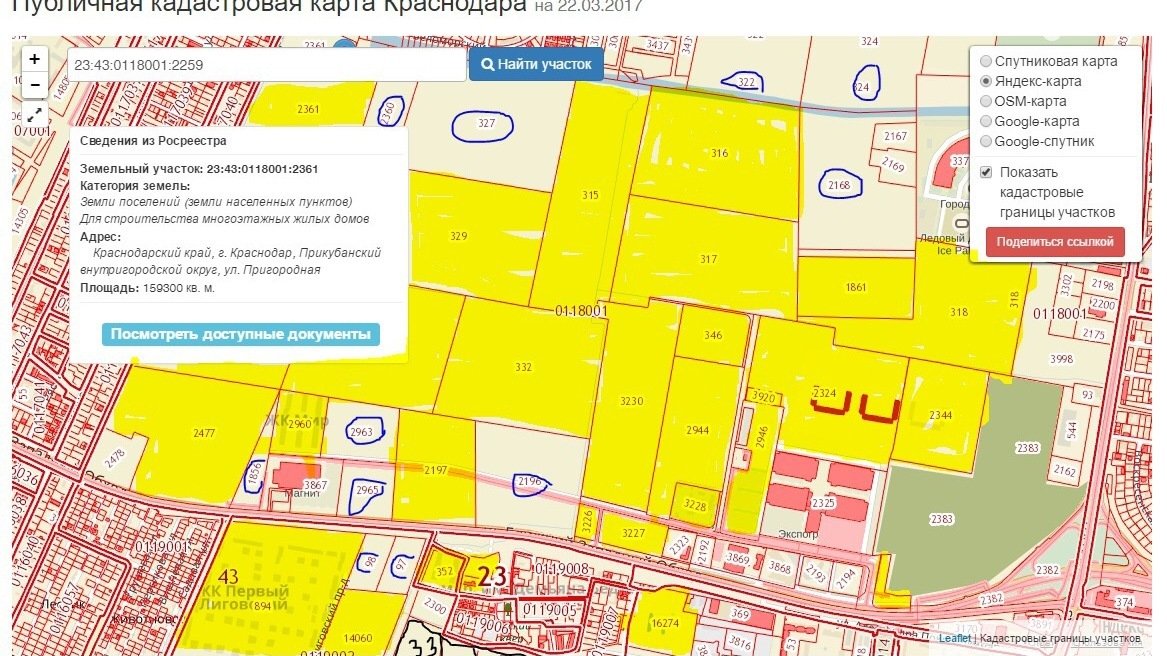Select the circled parcel 327
This screenshot has width=1167, height=656.
[486, 124]
